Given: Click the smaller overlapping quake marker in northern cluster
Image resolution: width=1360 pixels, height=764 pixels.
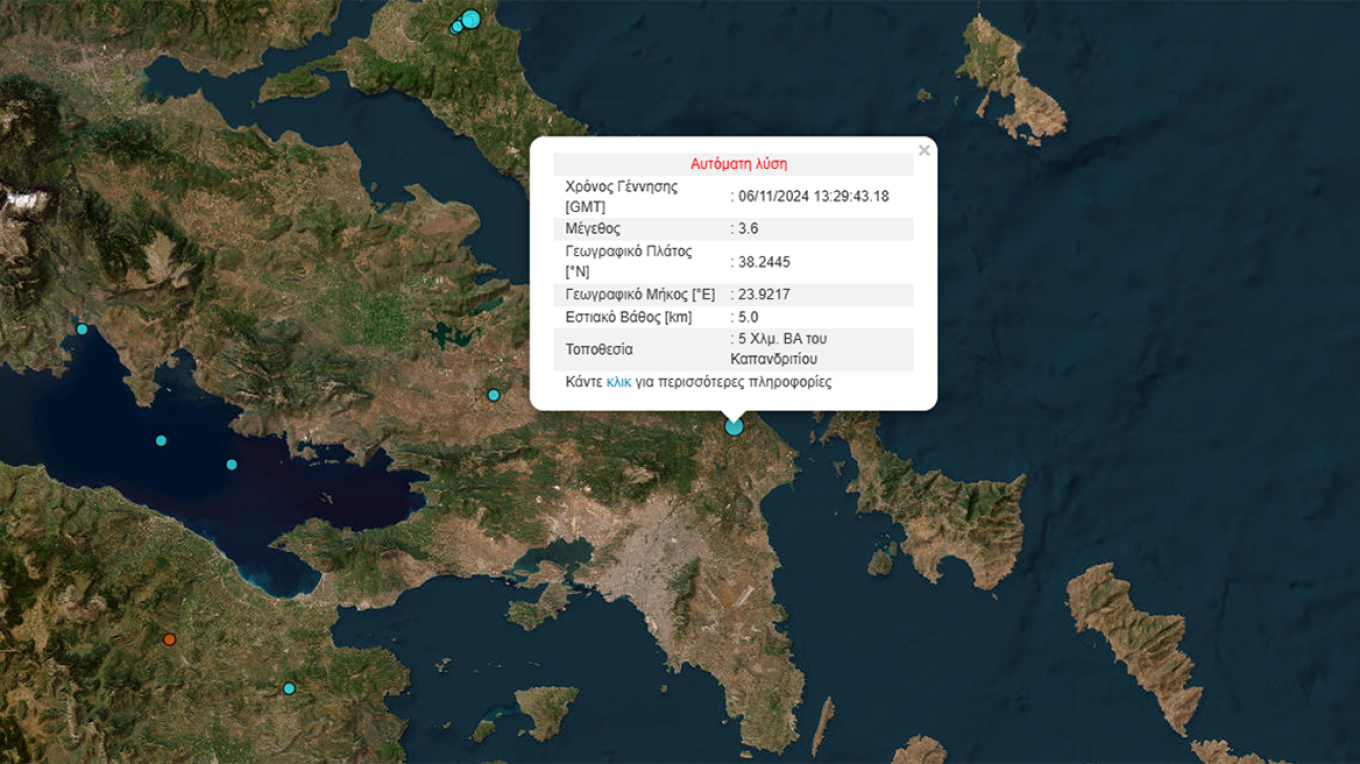Looking at the screenshot, I should pos(457,27).
